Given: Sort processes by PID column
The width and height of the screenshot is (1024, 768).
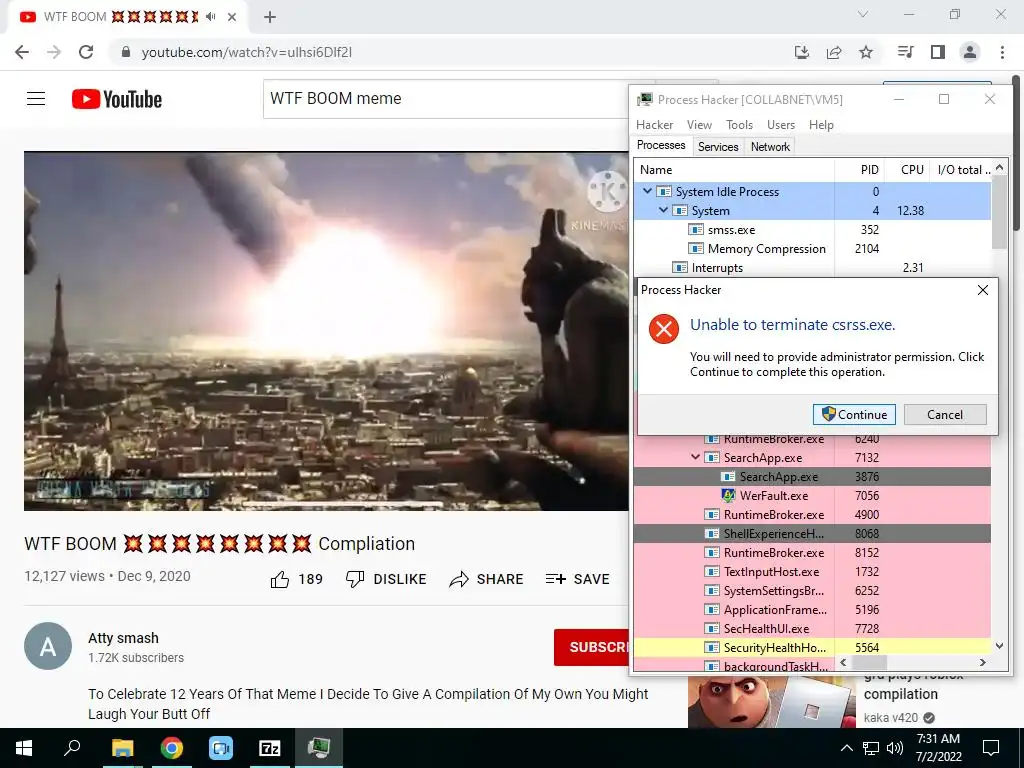Looking at the screenshot, I should pos(859,170).
